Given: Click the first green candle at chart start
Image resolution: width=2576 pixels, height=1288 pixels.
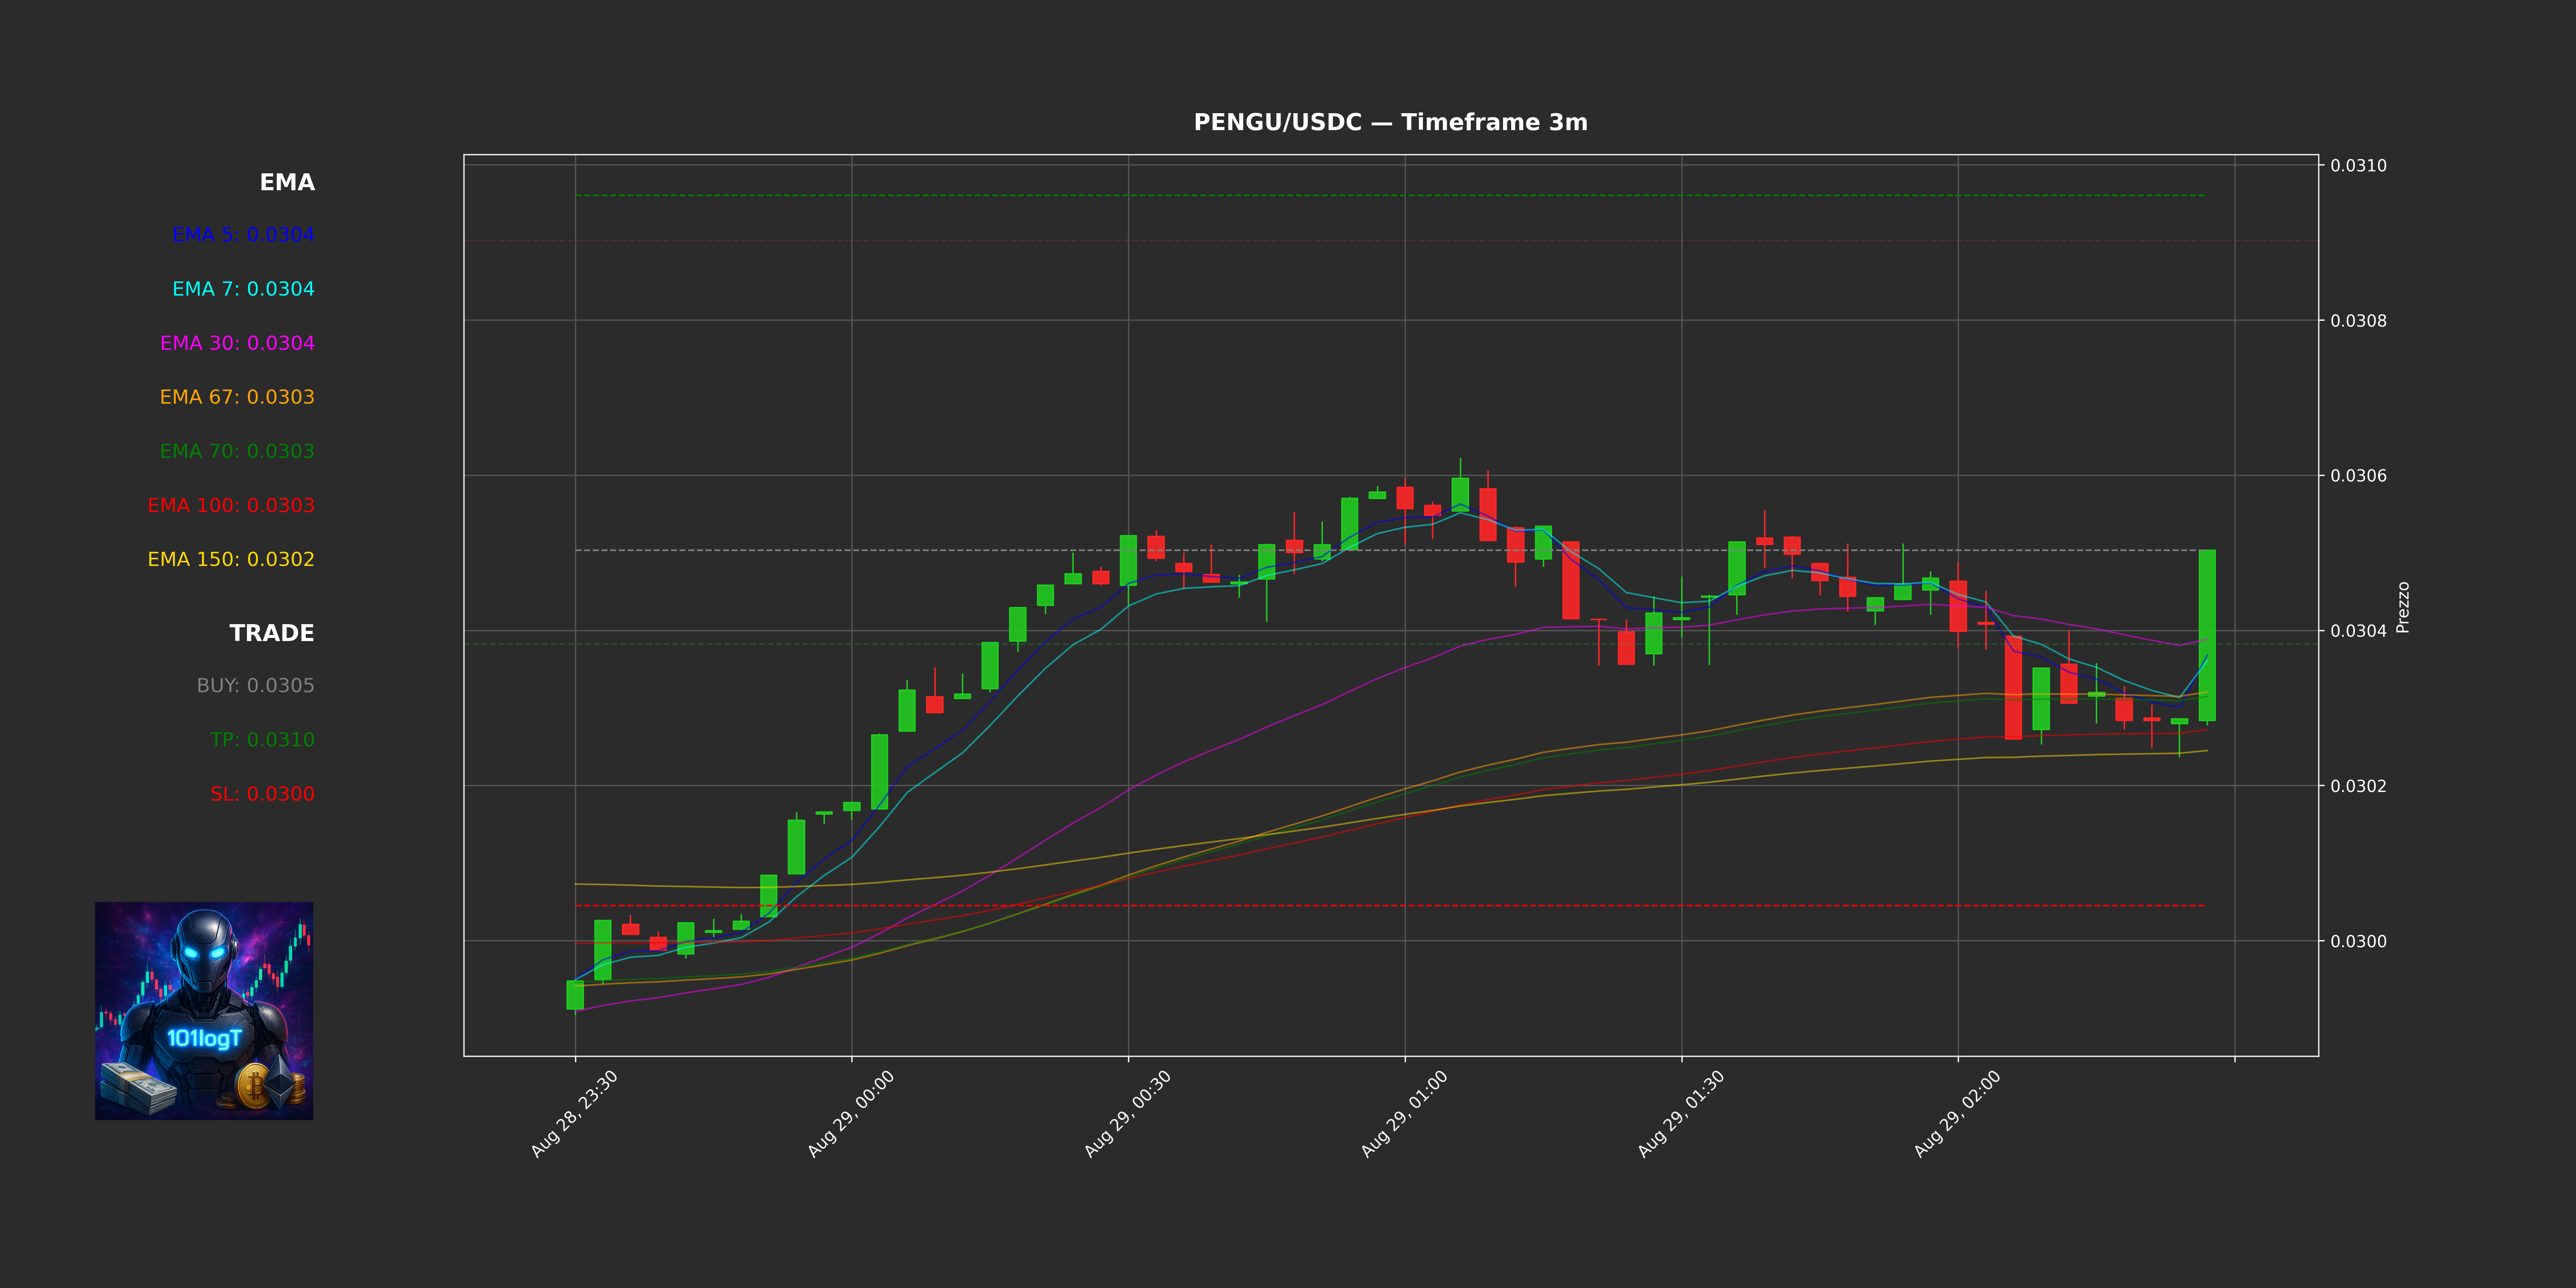Looking at the screenshot, I should click(575, 995).
